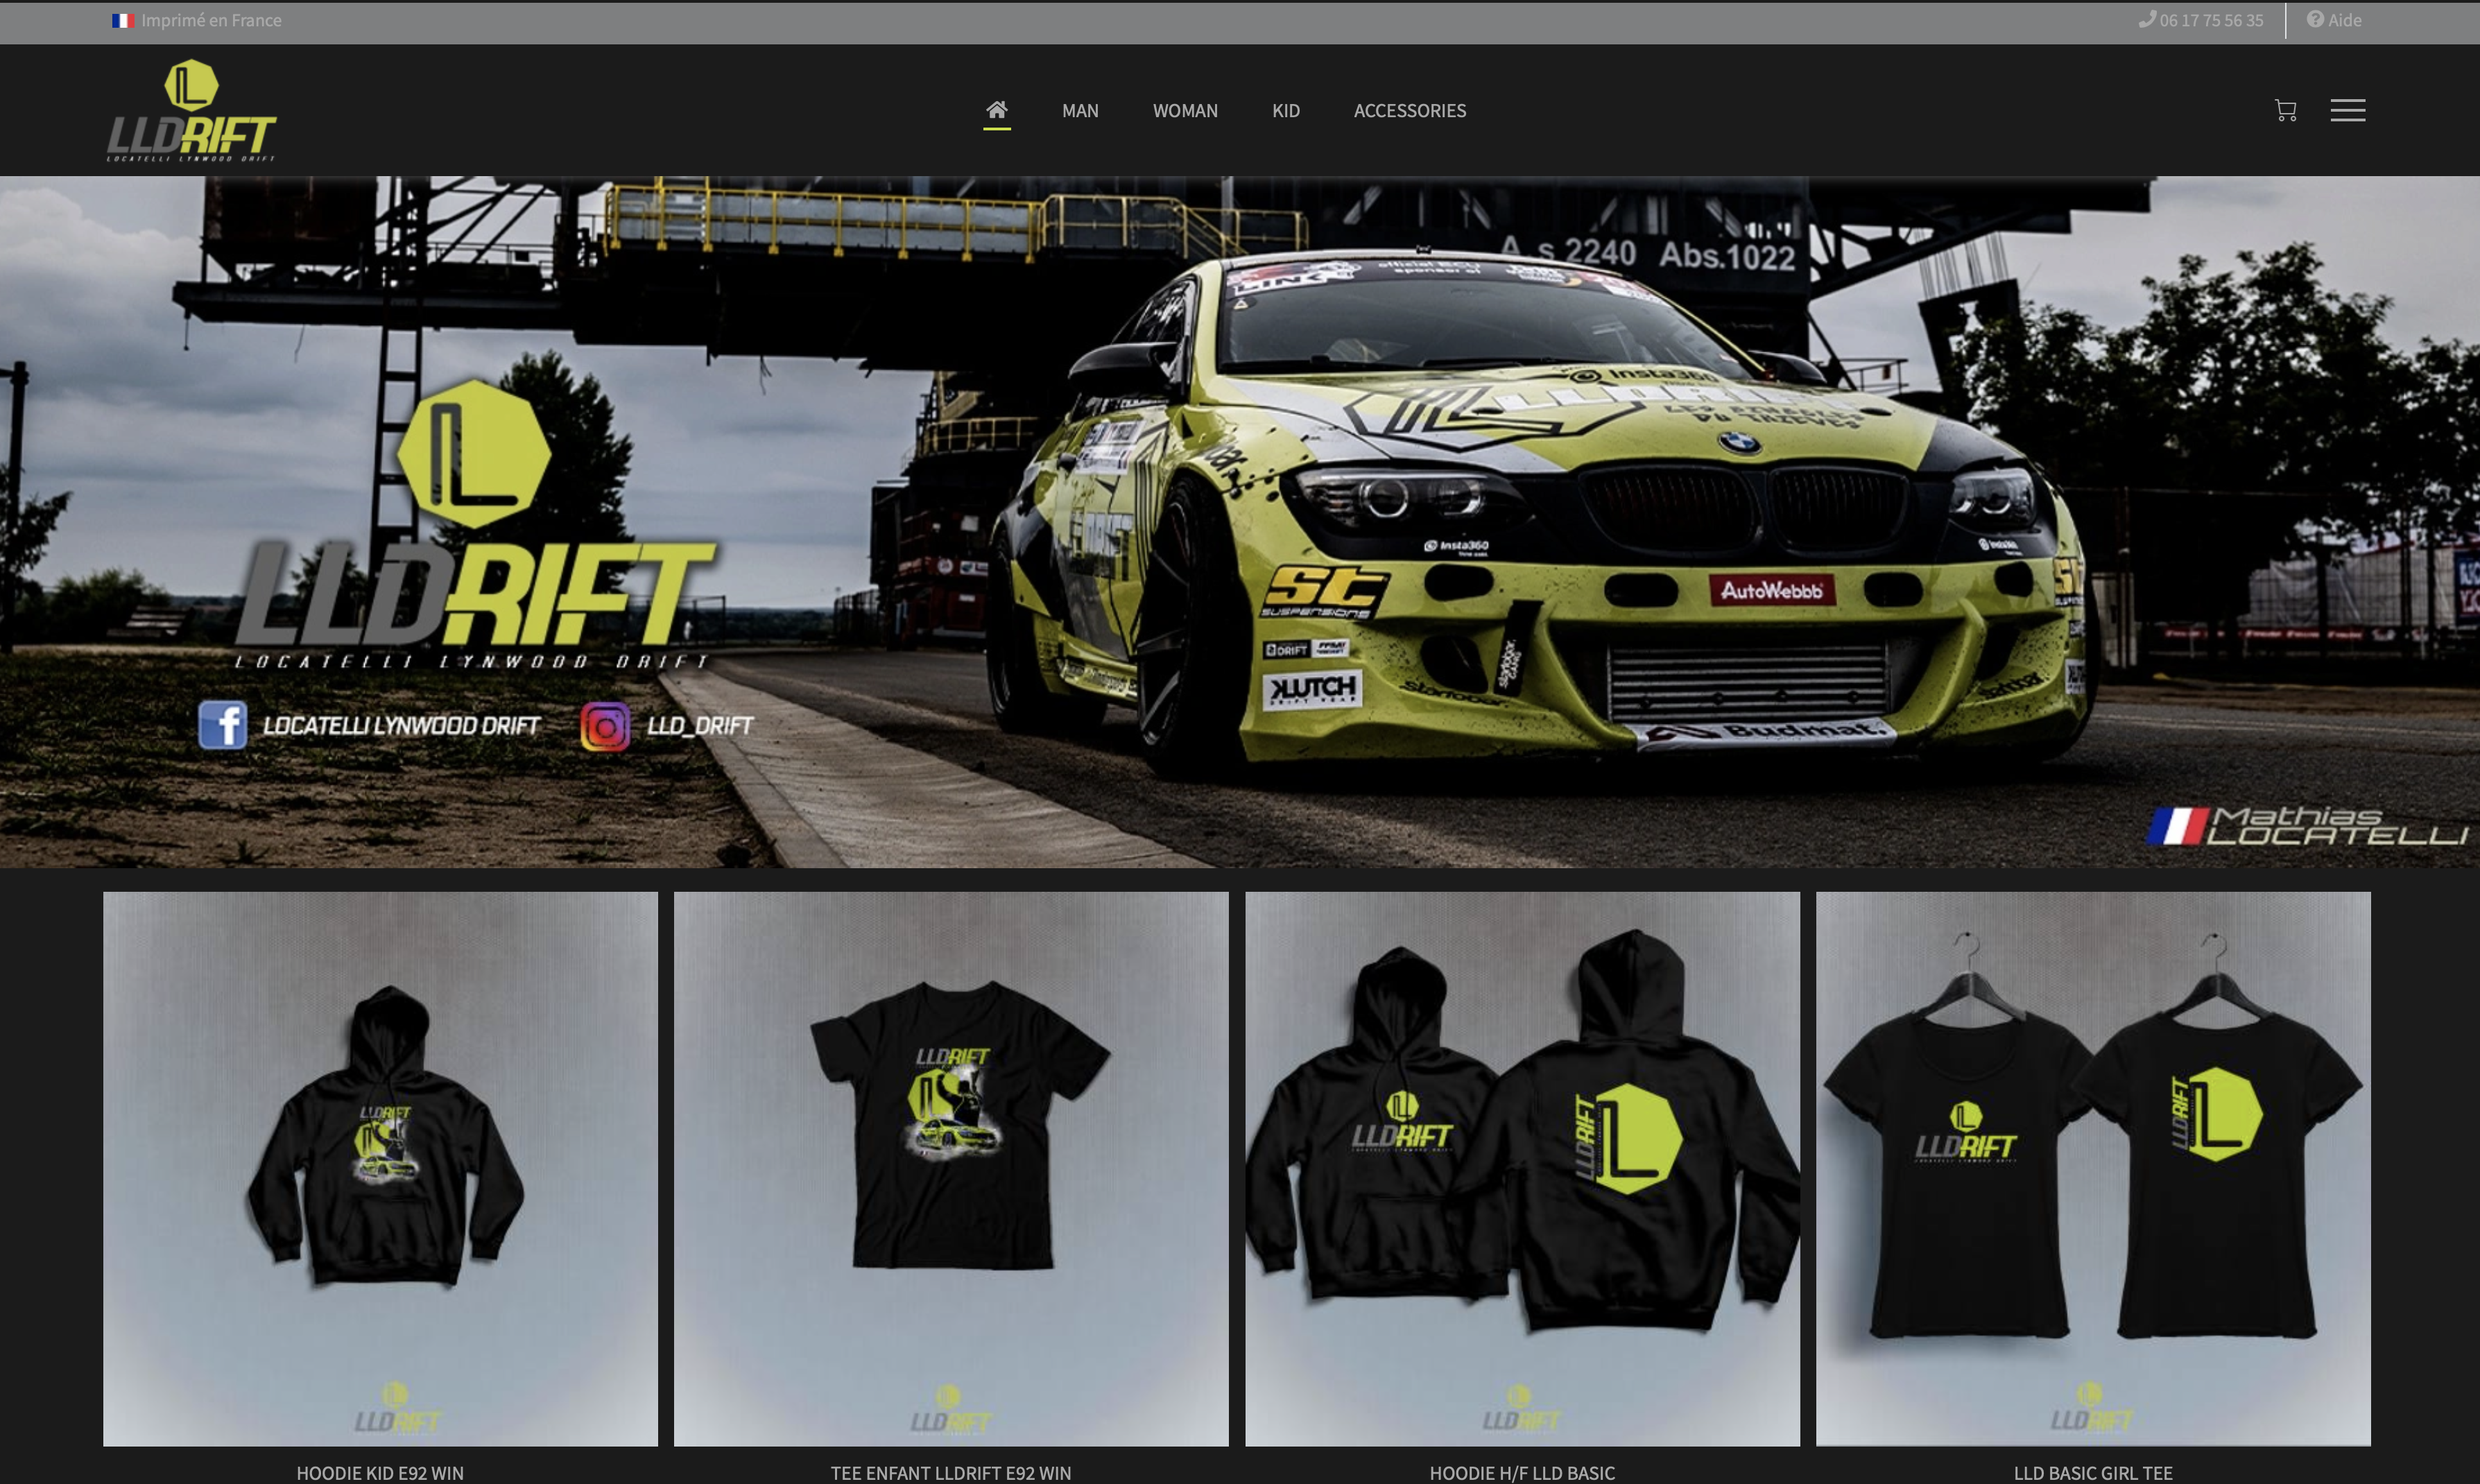Open the ACCESSORIES category menu
Image resolution: width=2480 pixels, height=1484 pixels.
(x=1410, y=111)
